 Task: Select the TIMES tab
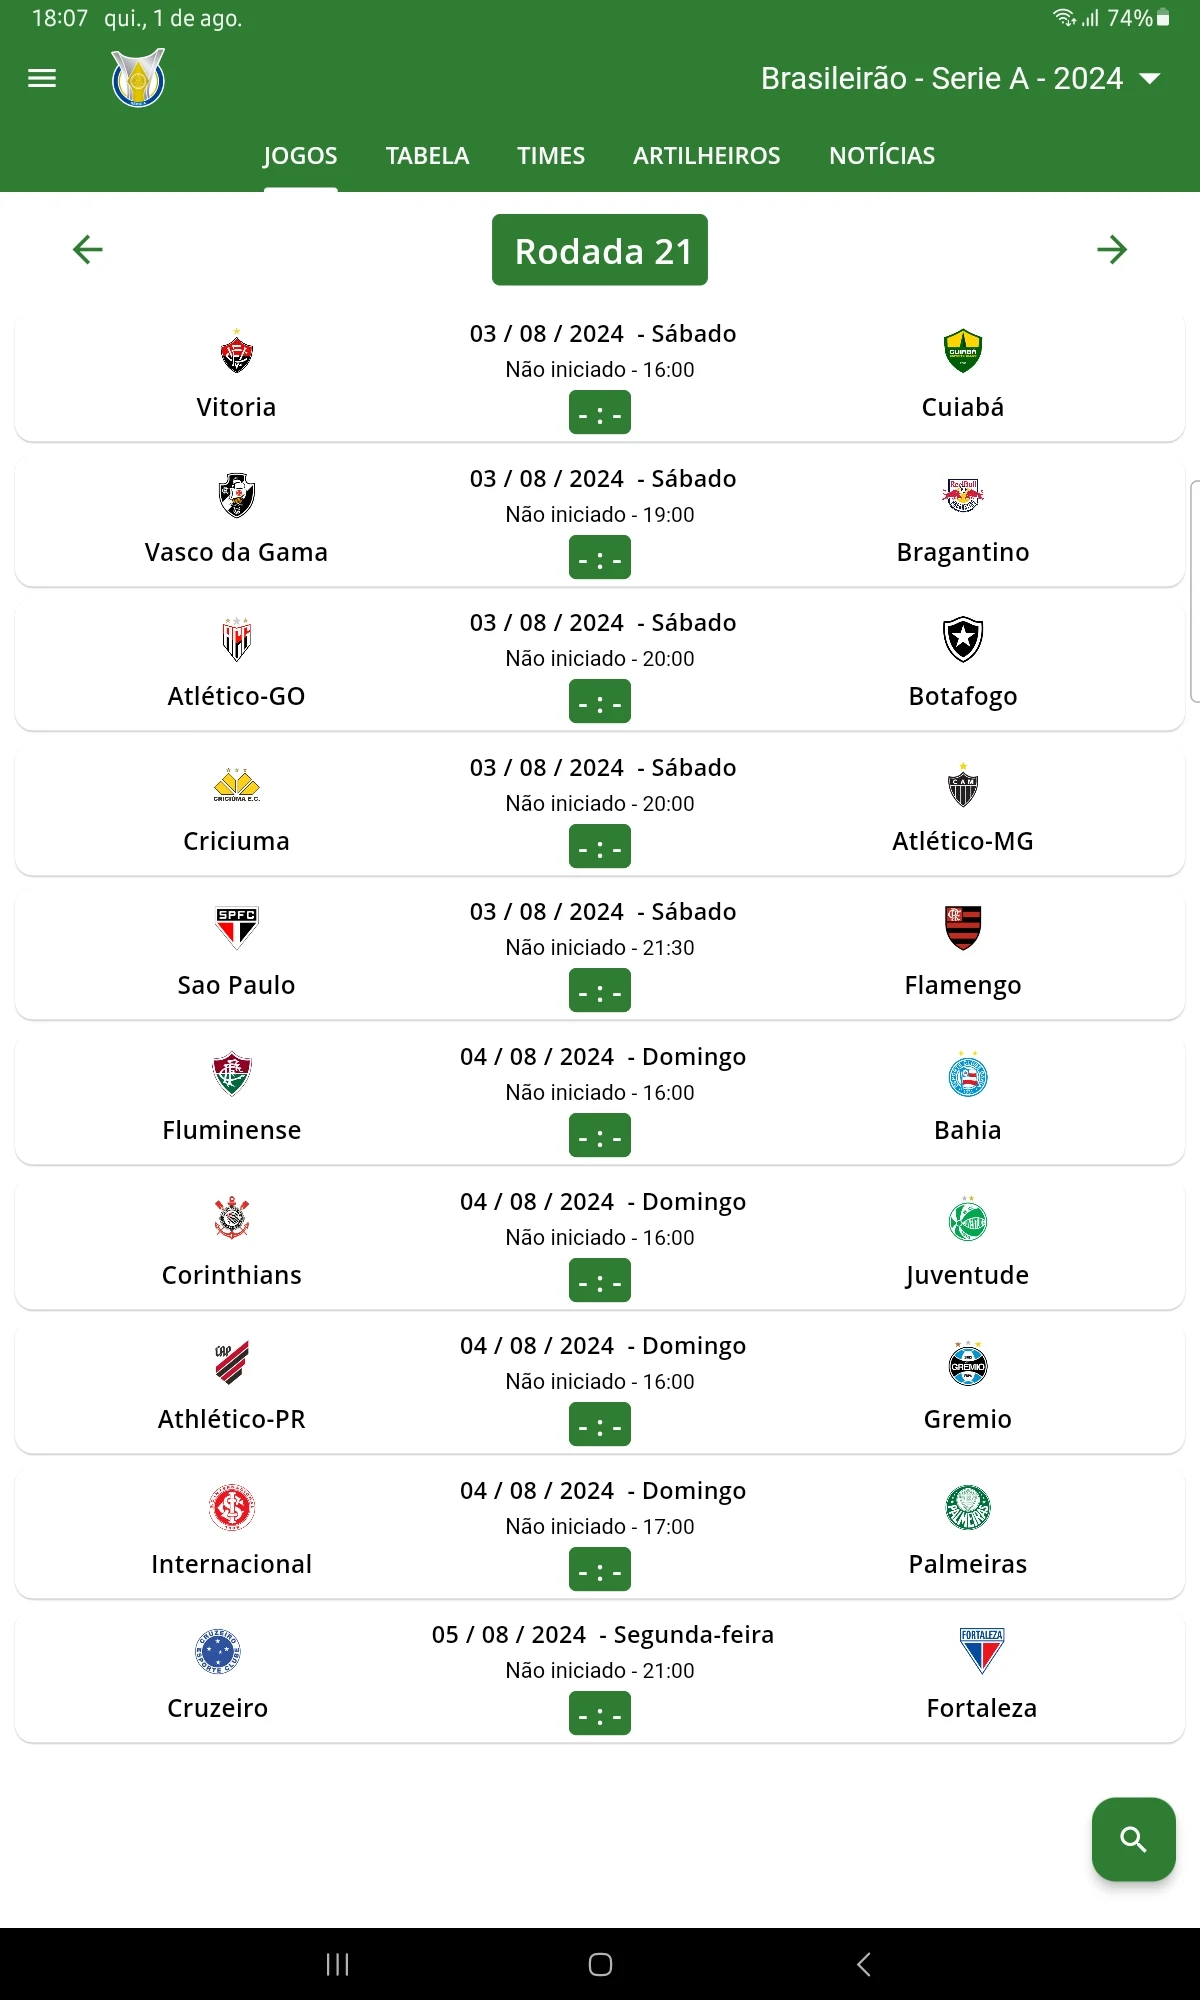pos(551,155)
